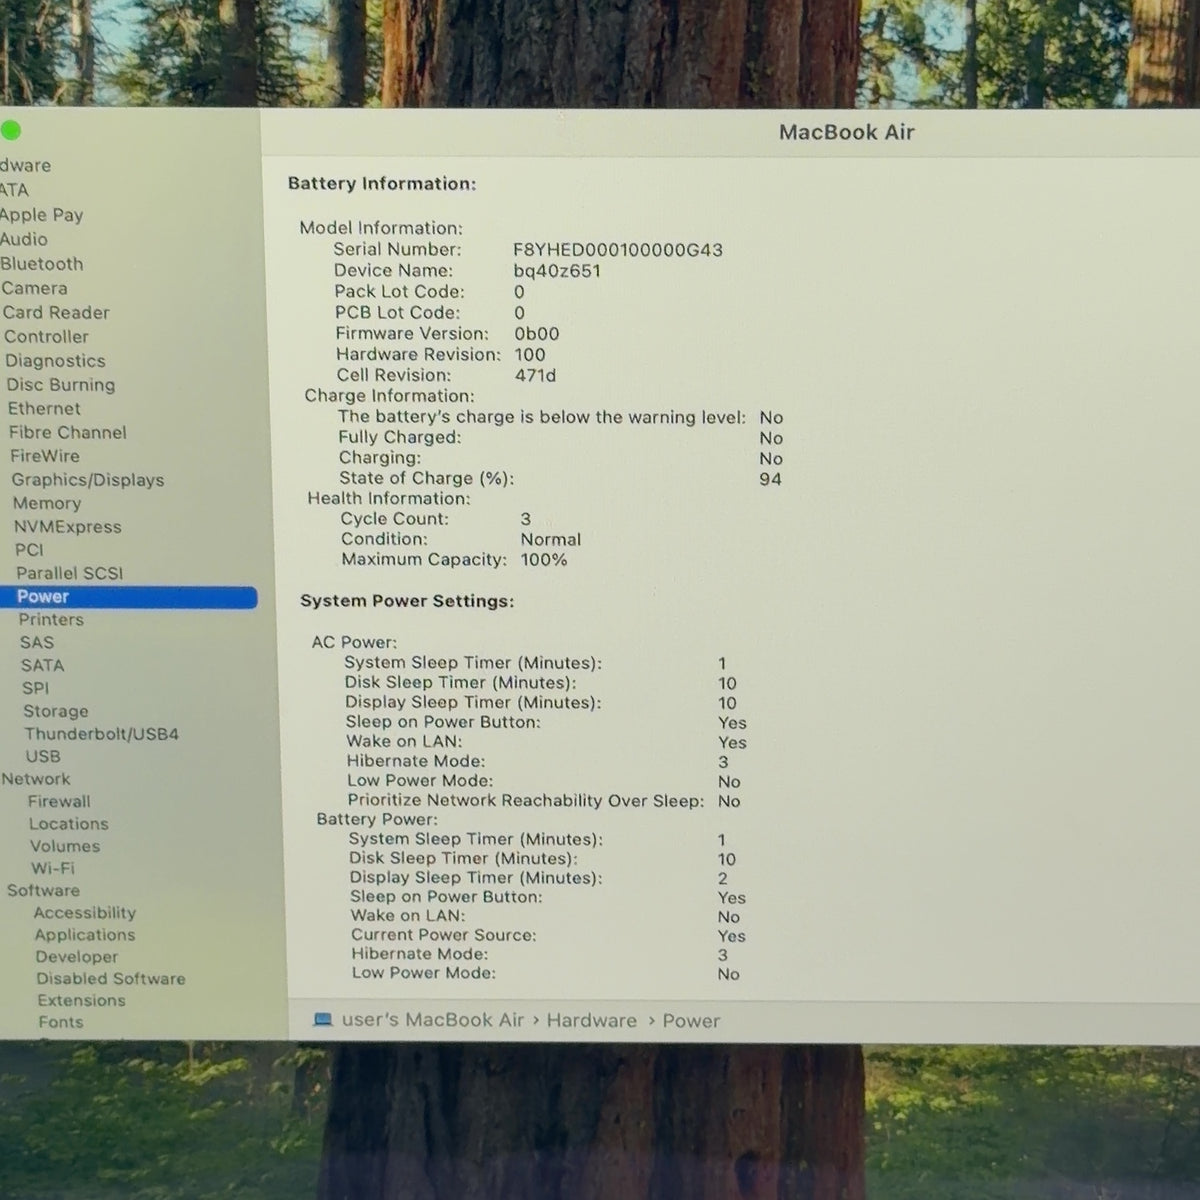Select Controller in the sidebar

[46, 337]
